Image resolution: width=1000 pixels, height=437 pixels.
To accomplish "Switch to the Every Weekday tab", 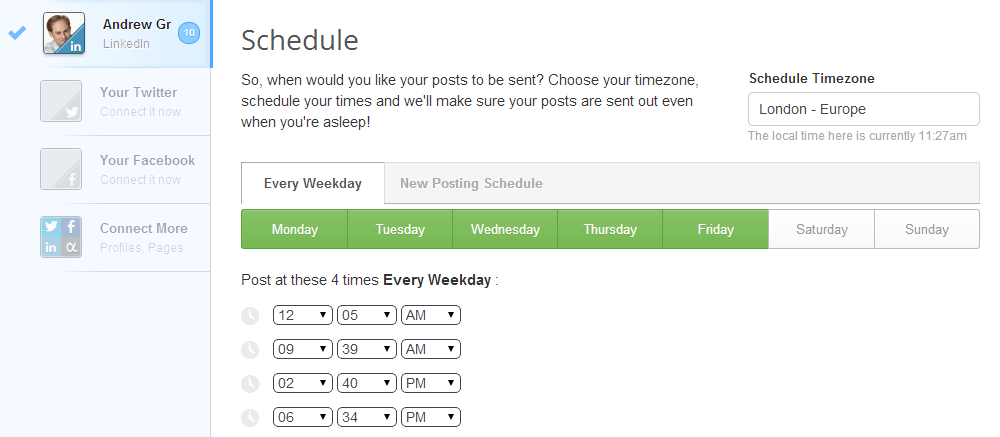I will [312, 184].
